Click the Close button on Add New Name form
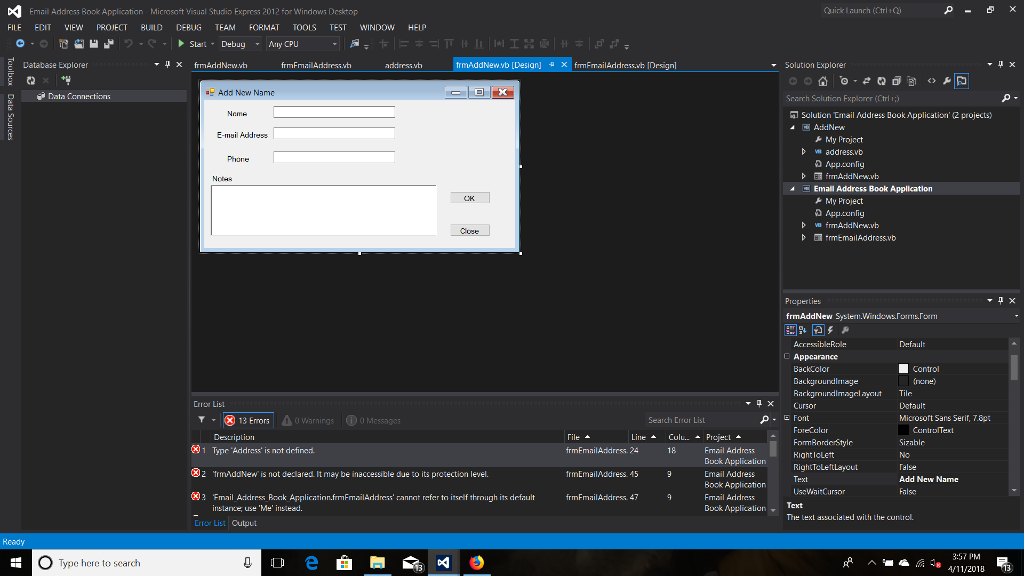Viewport: 1024px width, 576px height. tap(469, 230)
